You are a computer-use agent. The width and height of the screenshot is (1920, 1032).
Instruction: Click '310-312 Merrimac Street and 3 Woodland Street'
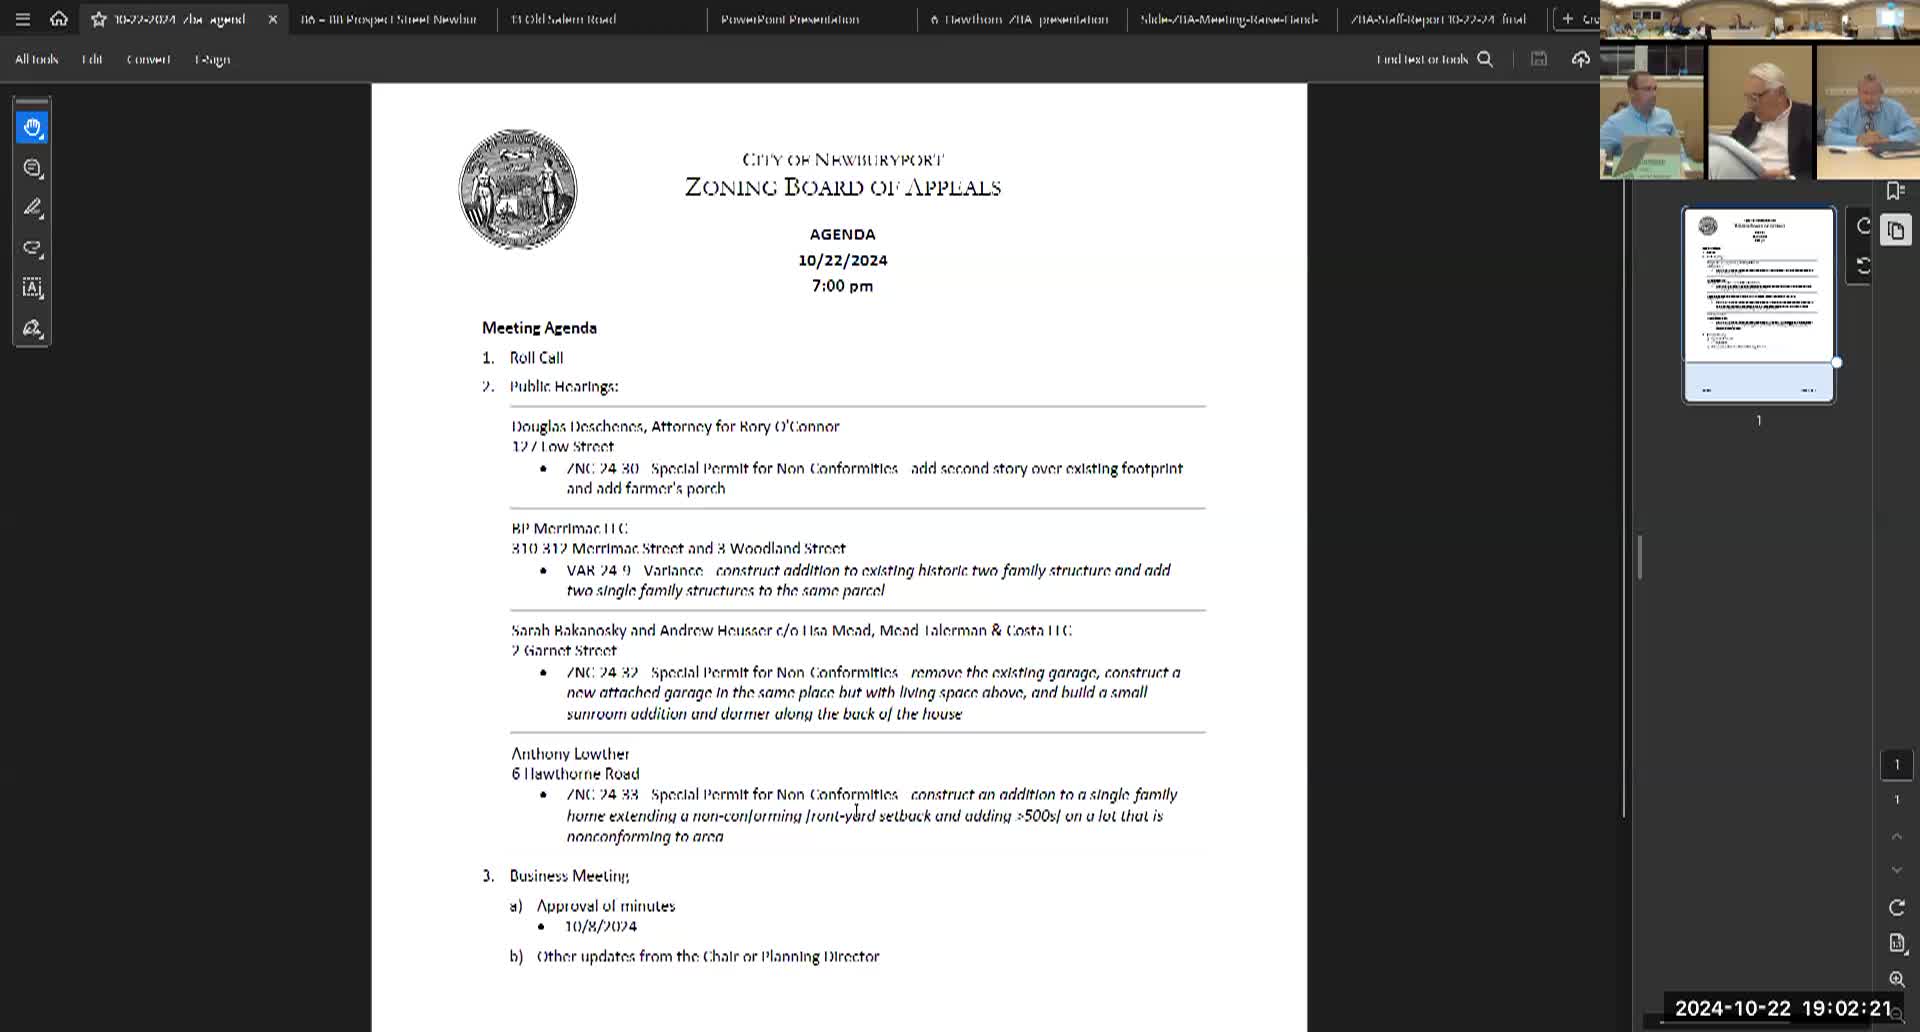(678, 548)
